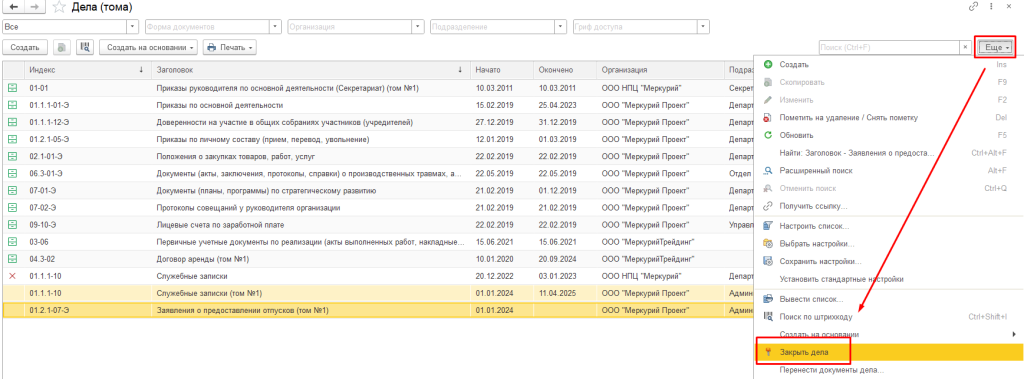
Task: Select row 'Лицевые счета по заработной плате'
Action: click(377, 225)
